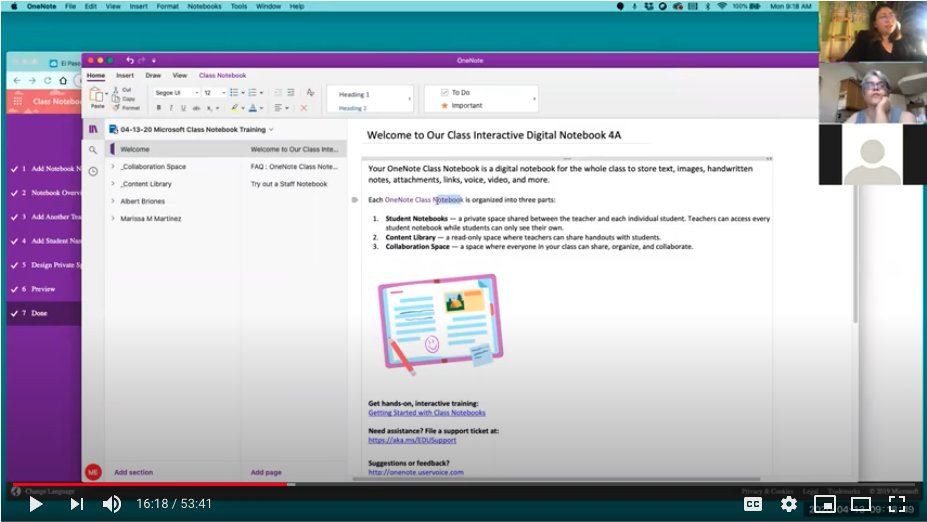This screenshot has height=522, width=927.
Task: Mute the video volume
Action: pos(112,504)
